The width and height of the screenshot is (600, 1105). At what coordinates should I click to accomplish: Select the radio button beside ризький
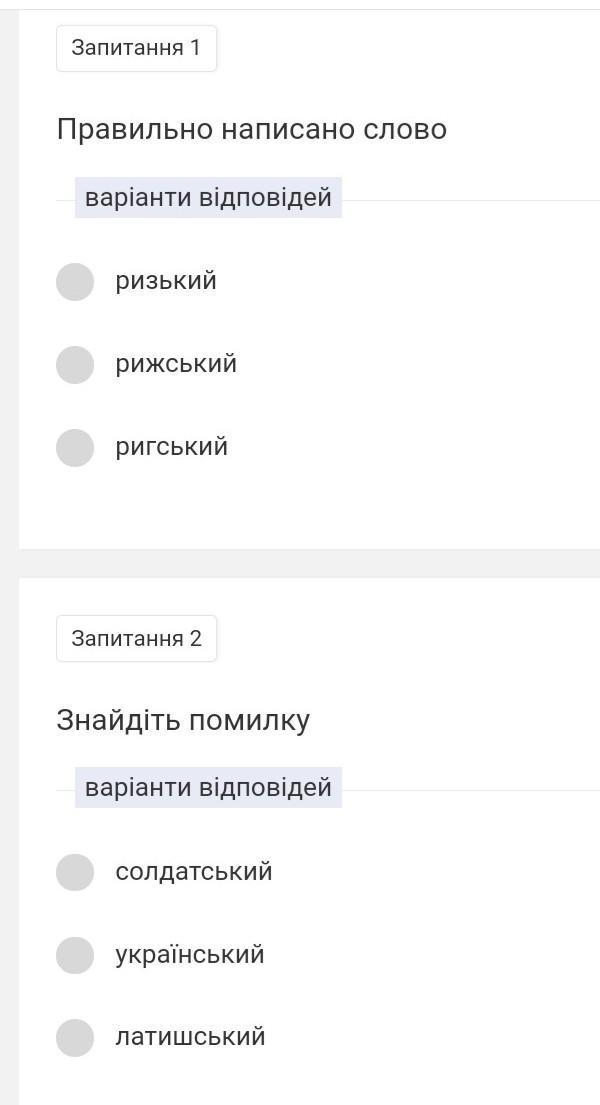(x=75, y=282)
